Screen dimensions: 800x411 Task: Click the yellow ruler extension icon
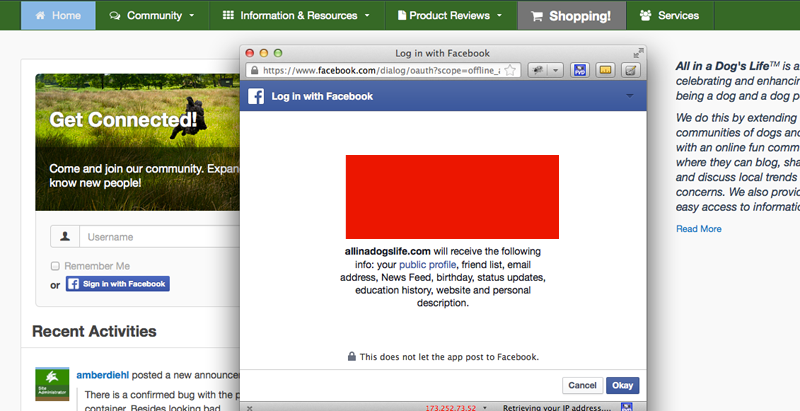605,70
